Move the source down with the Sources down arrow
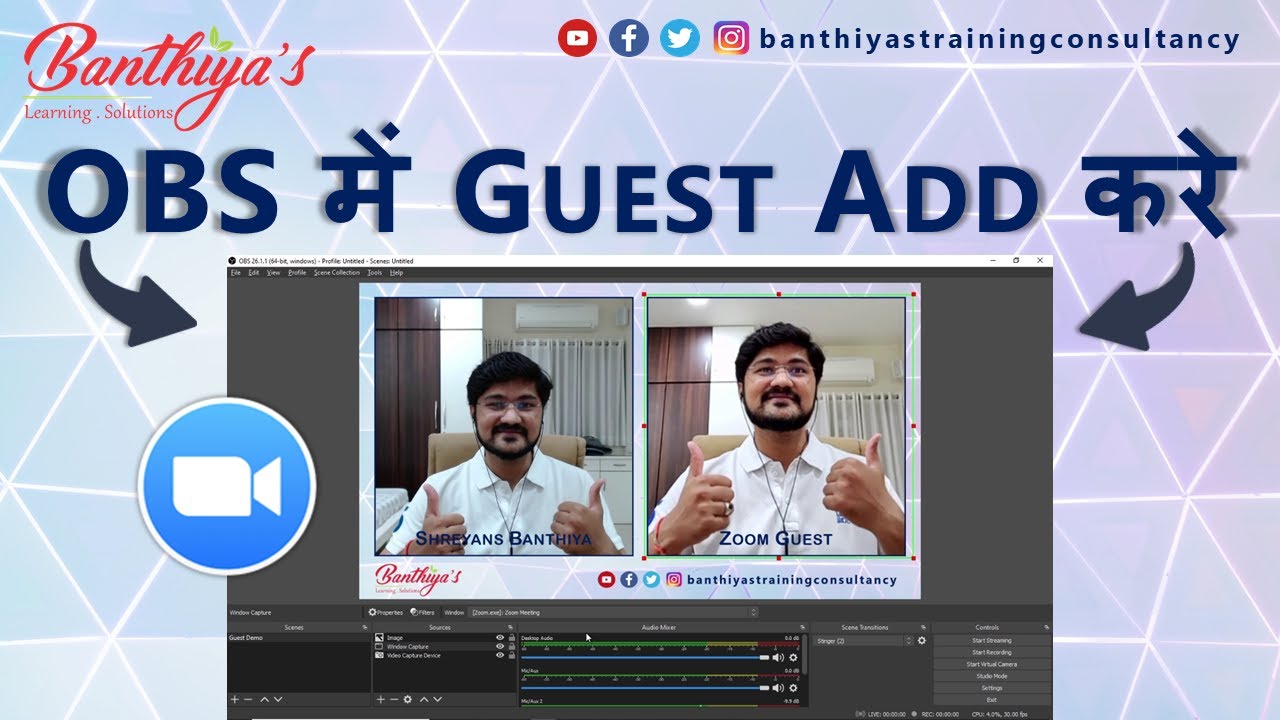 (438, 699)
